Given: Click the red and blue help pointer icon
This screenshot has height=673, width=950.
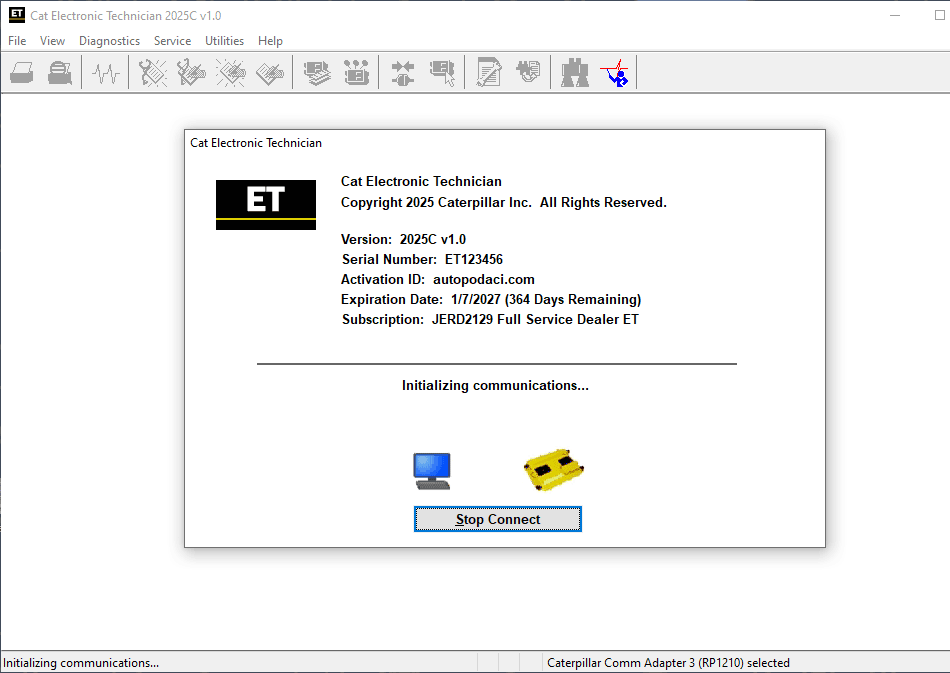Looking at the screenshot, I should coord(614,73).
